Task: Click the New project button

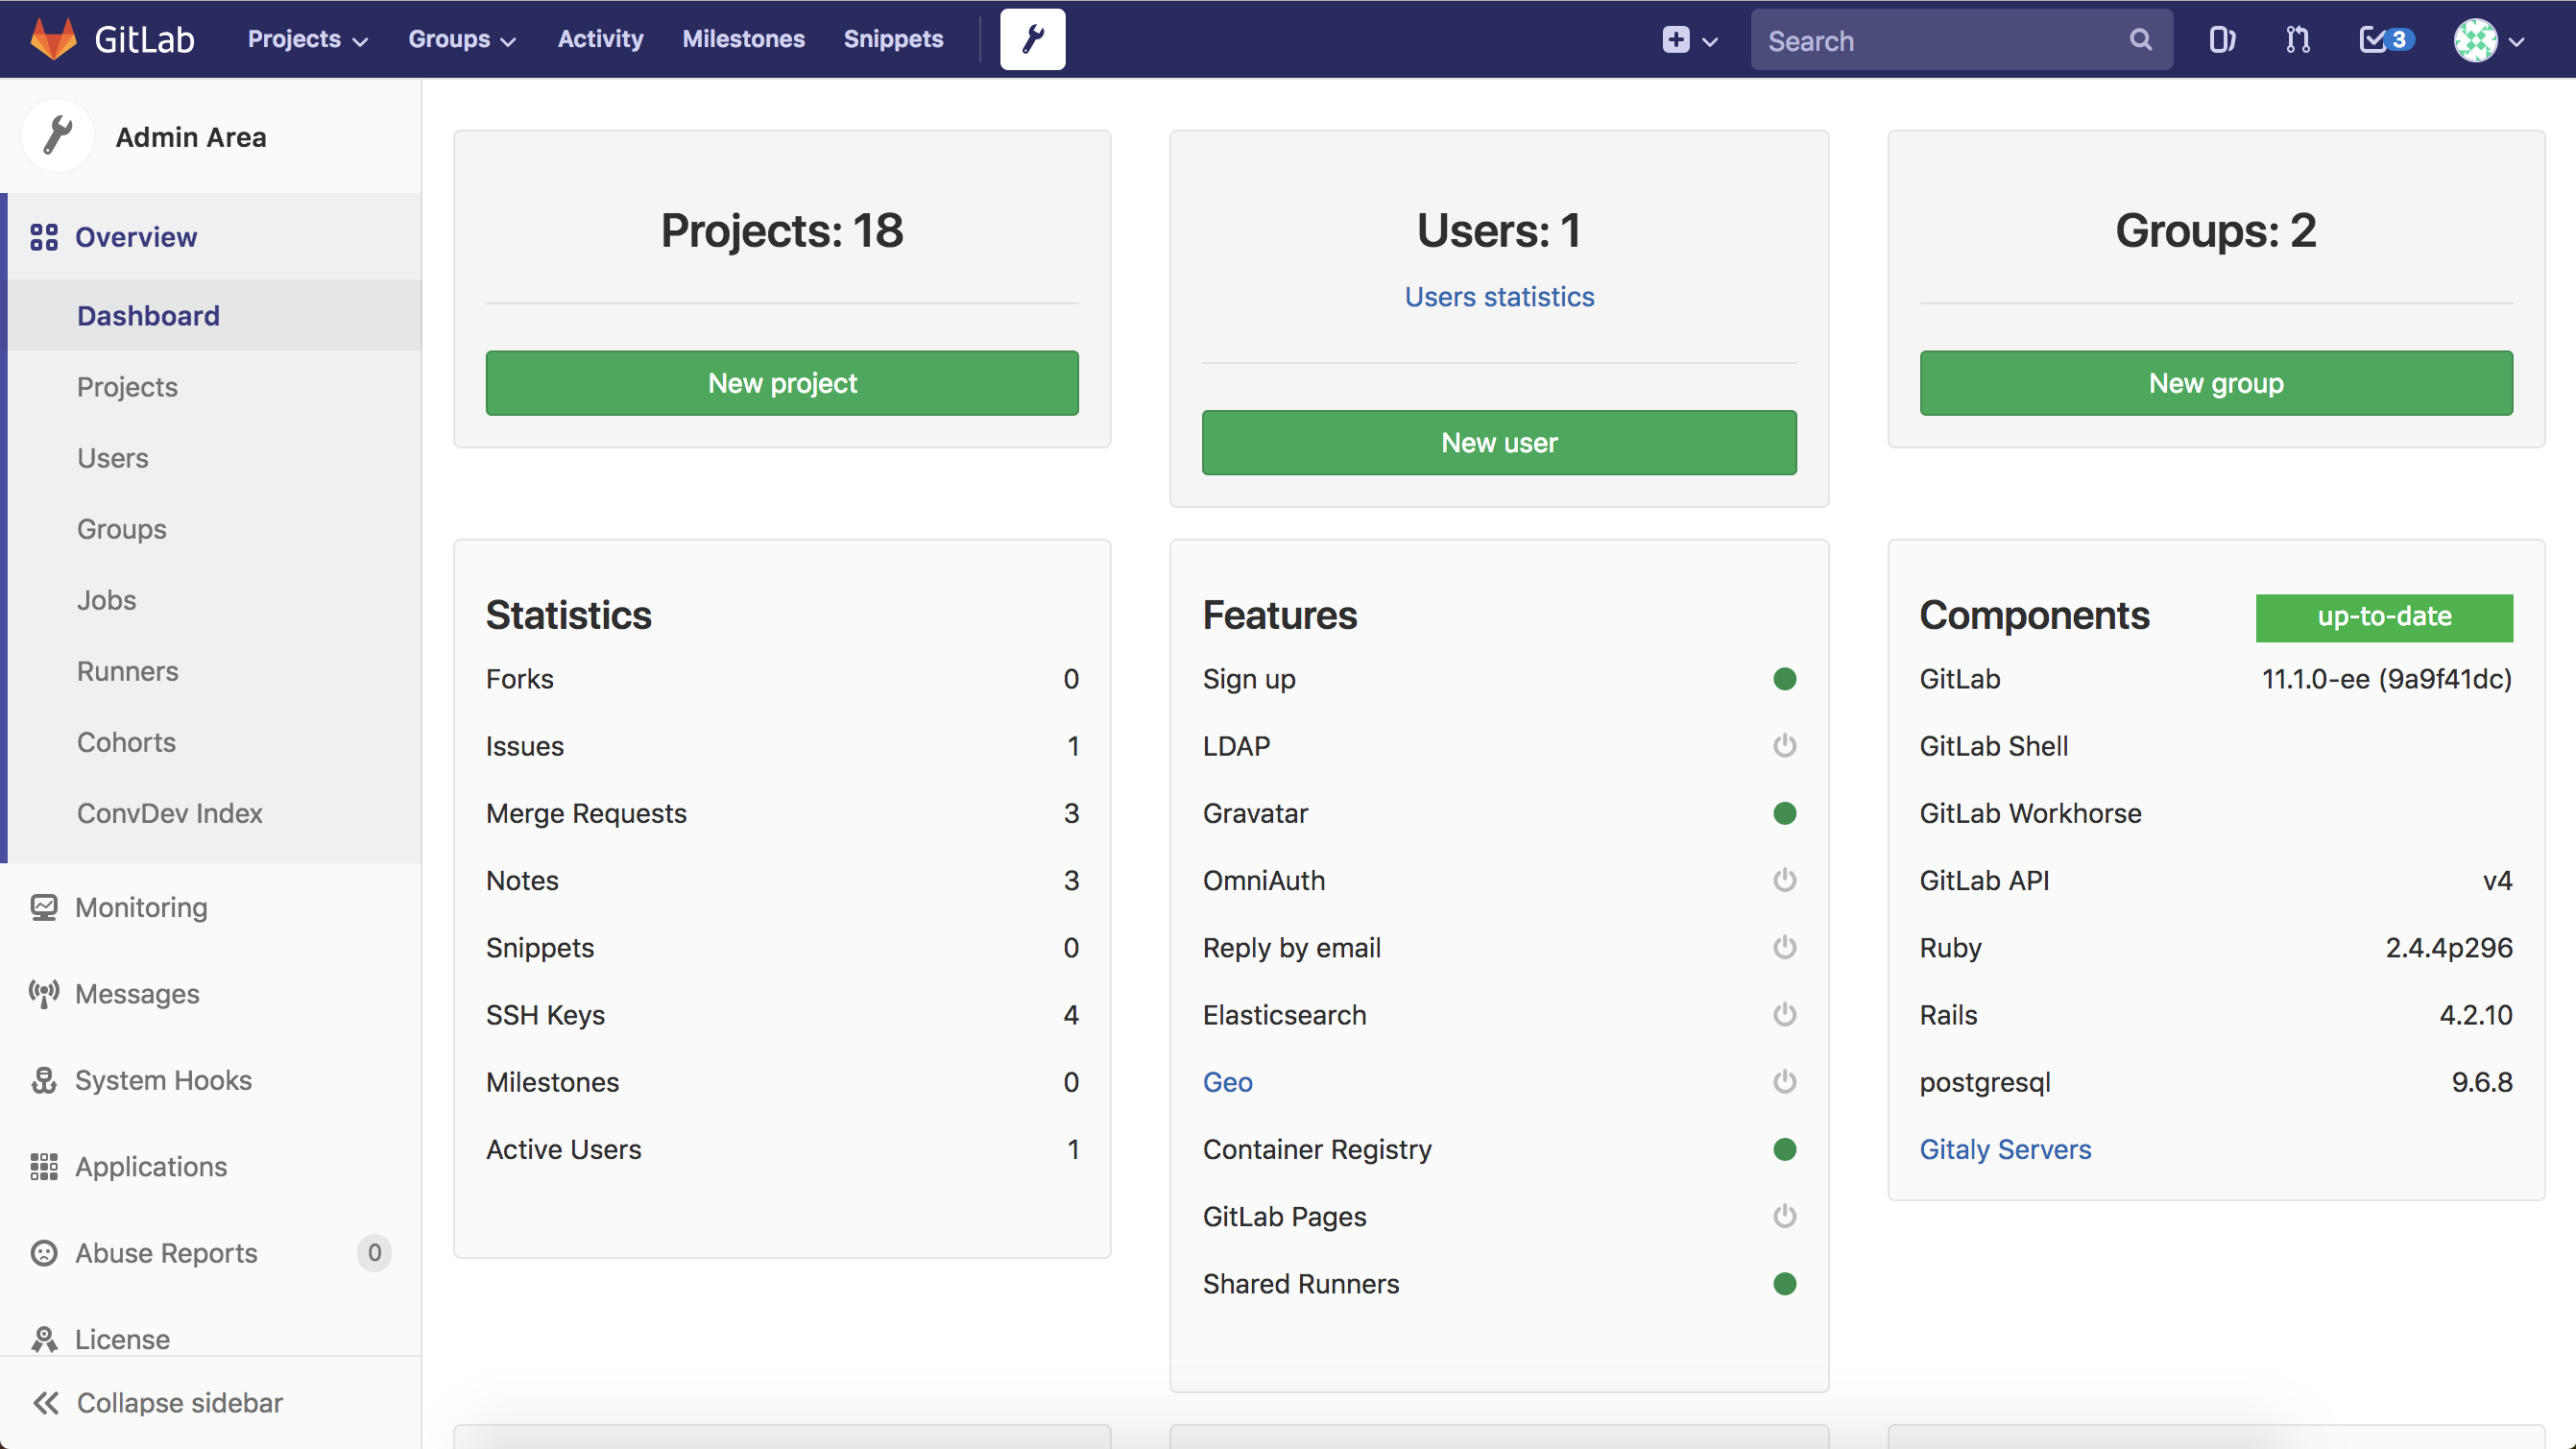Action: point(782,383)
